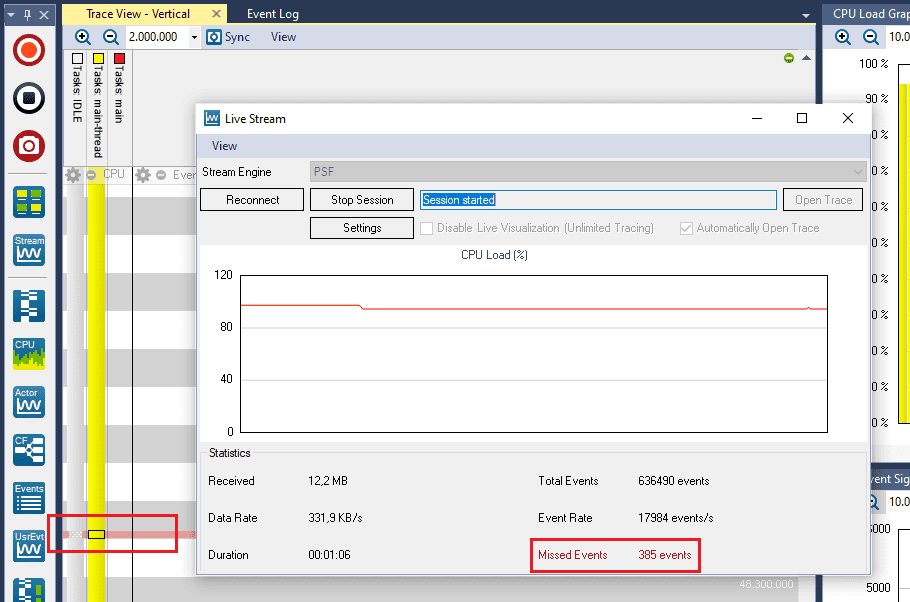Switch to the Trace View - Vertical tab
This screenshot has width=910, height=602.
(138, 14)
